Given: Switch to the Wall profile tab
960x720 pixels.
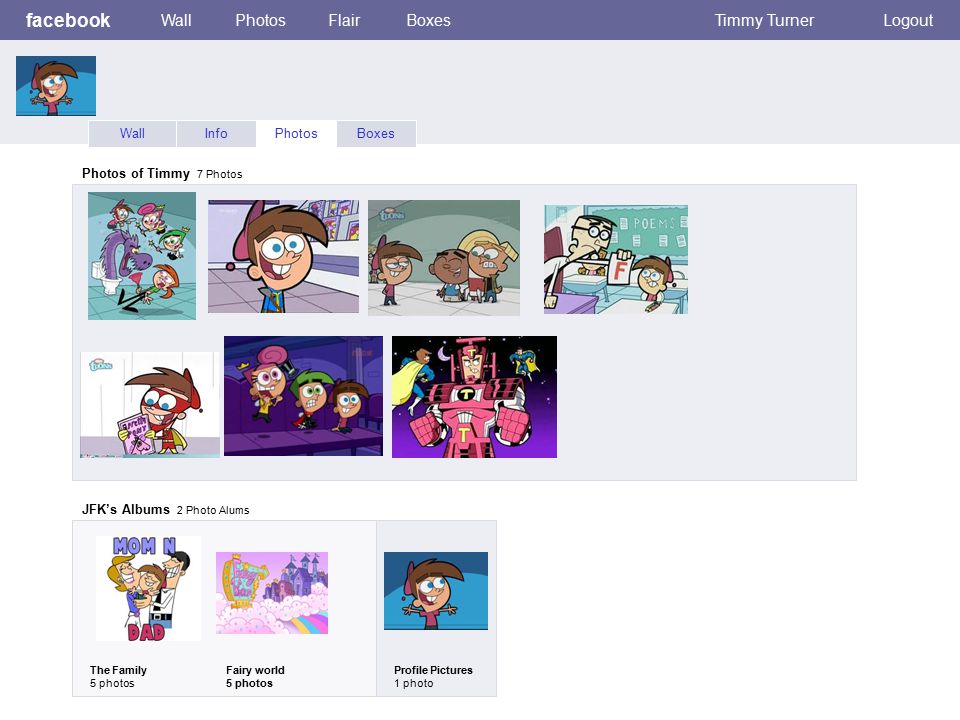Looking at the screenshot, I should 132,133.
